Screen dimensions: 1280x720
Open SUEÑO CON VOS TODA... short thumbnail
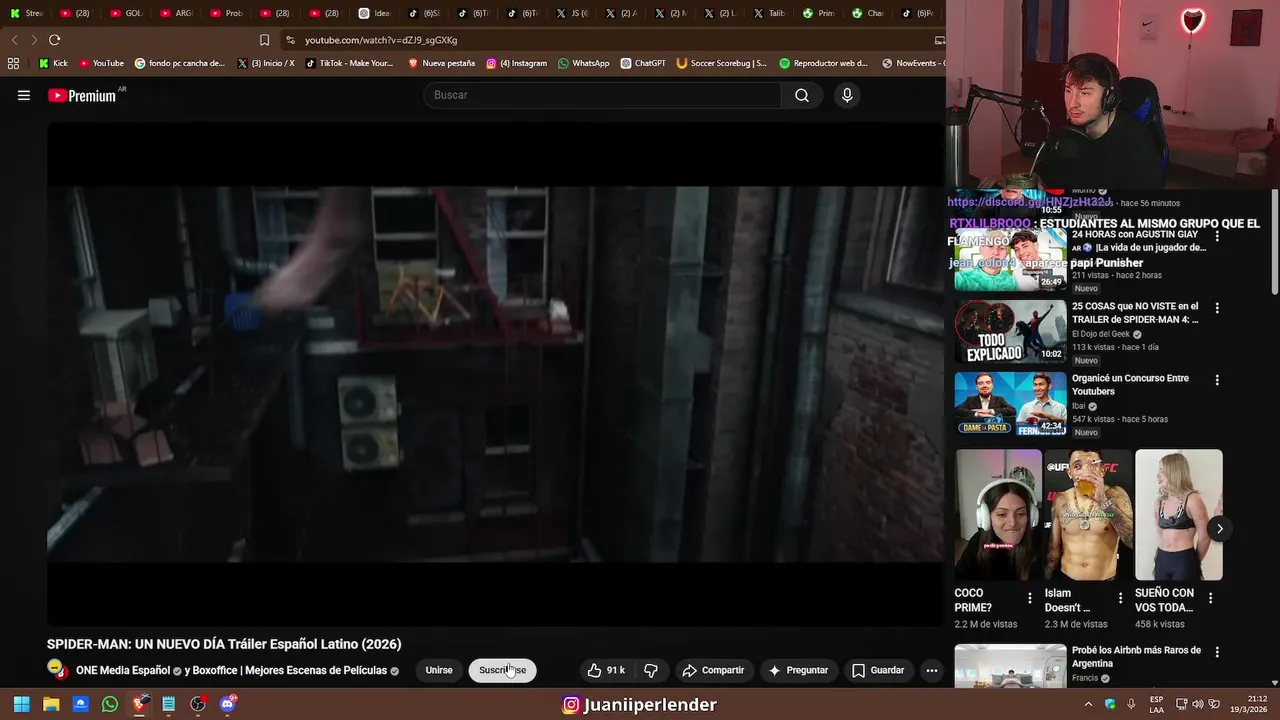(x=1178, y=515)
